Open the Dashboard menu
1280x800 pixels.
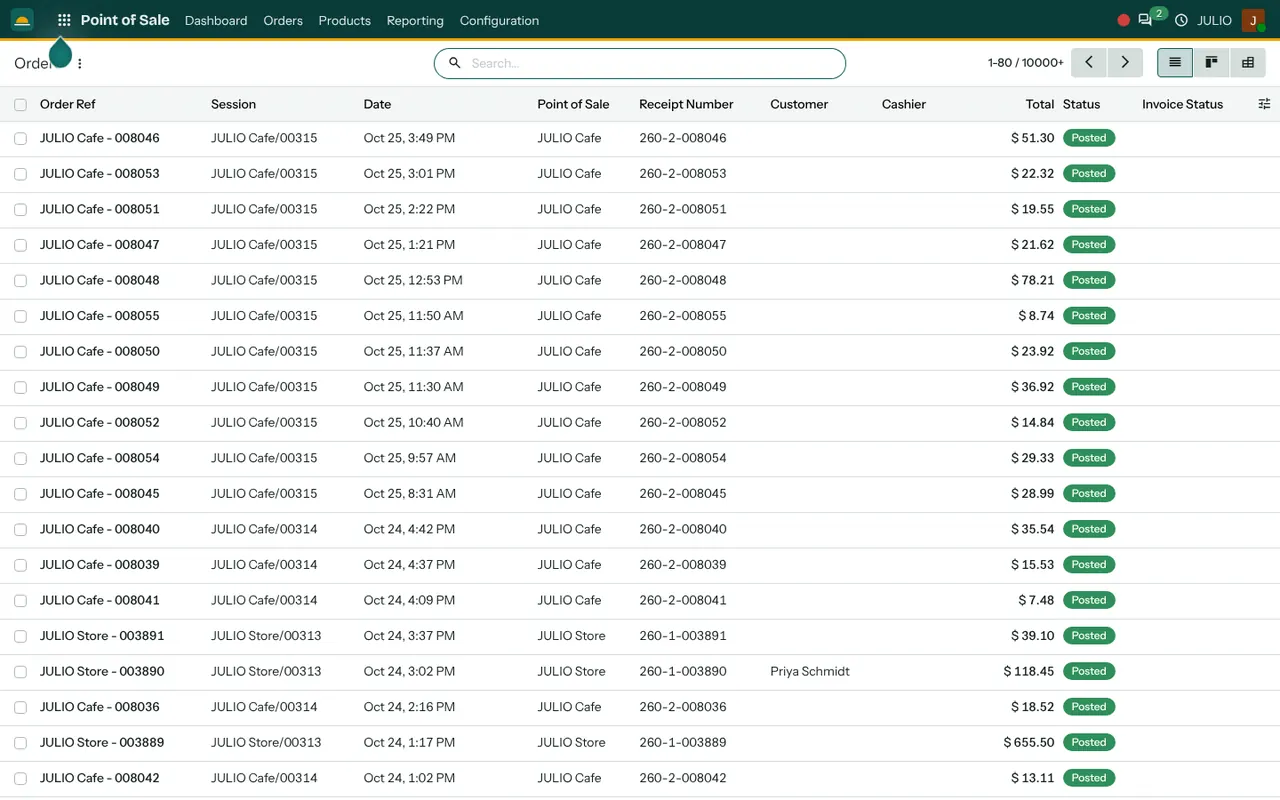(x=216, y=20)
